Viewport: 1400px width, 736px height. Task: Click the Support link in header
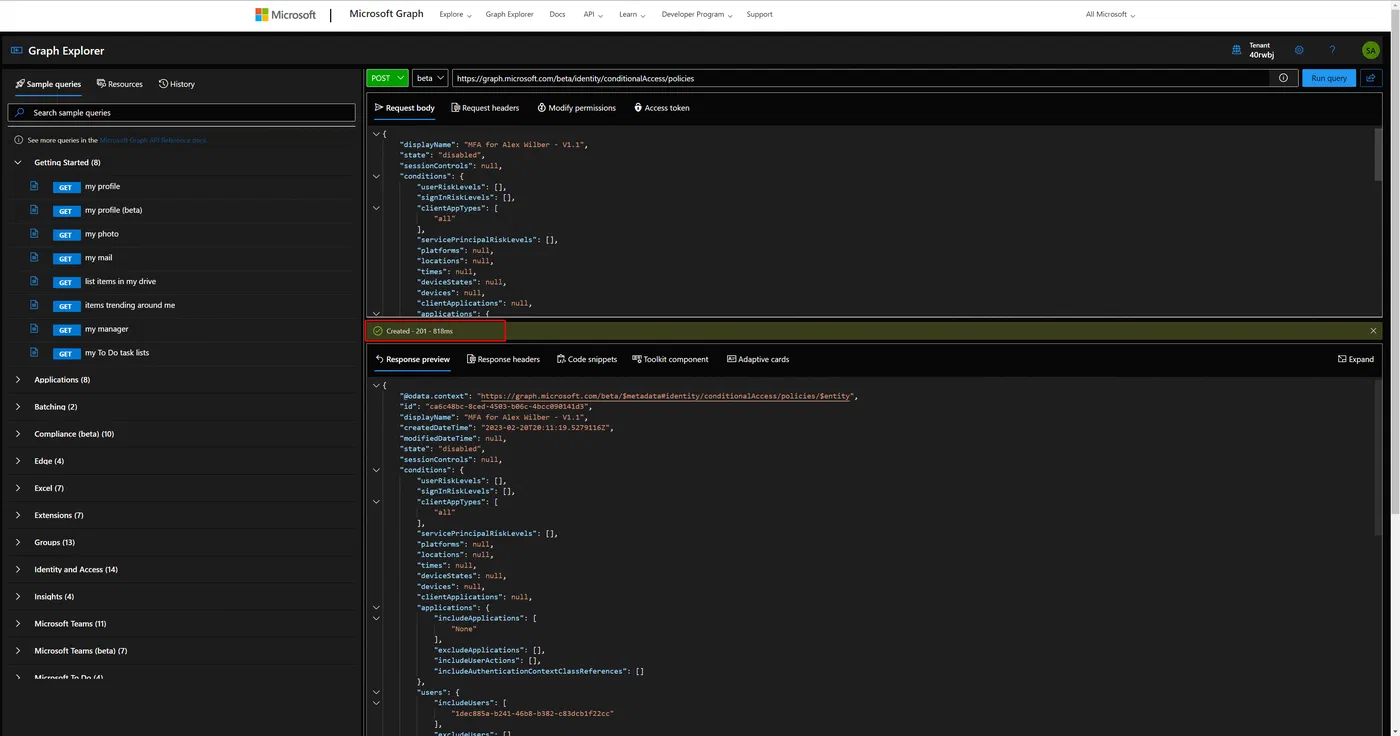pyautogui.click(x=759, y=15)
